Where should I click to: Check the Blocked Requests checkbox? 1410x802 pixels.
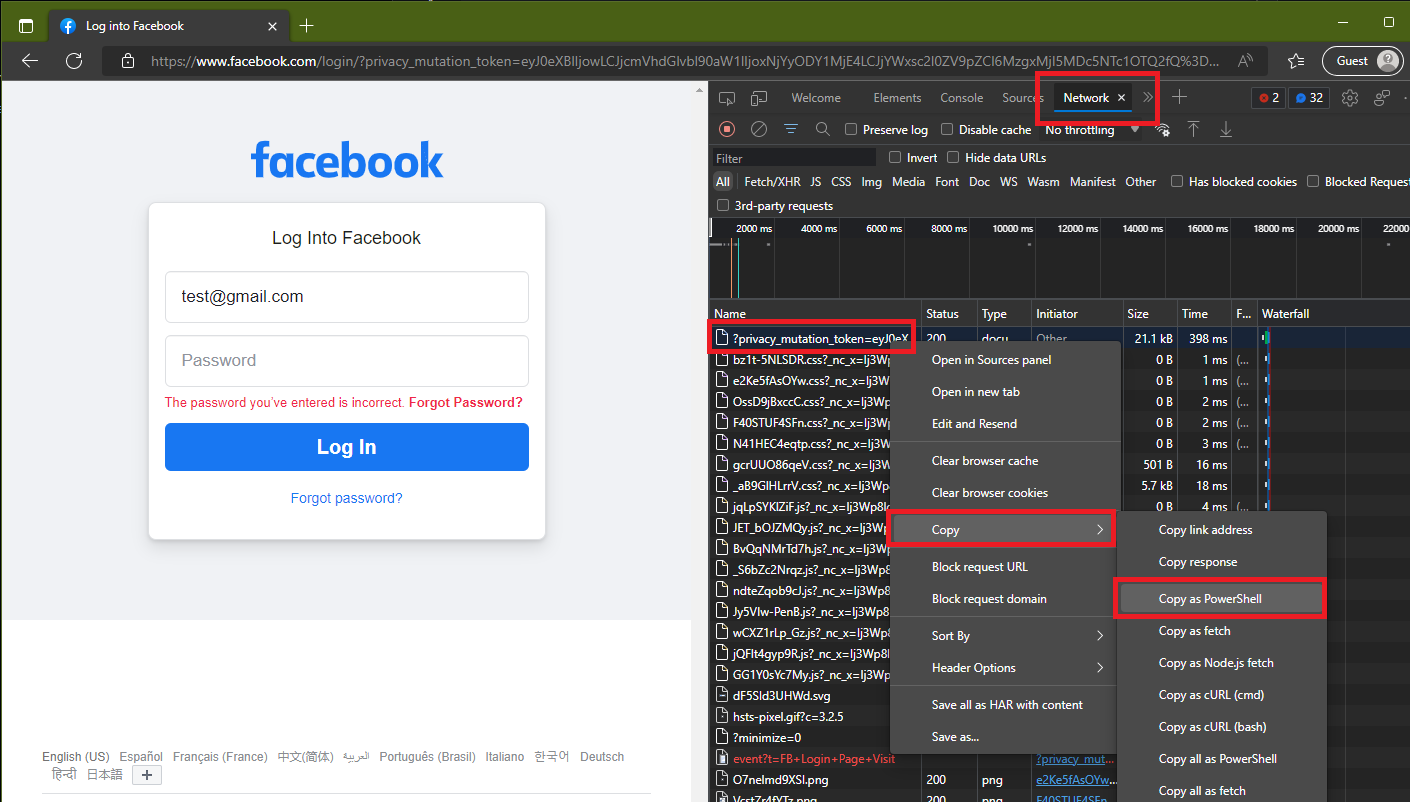coord(1313,182)
